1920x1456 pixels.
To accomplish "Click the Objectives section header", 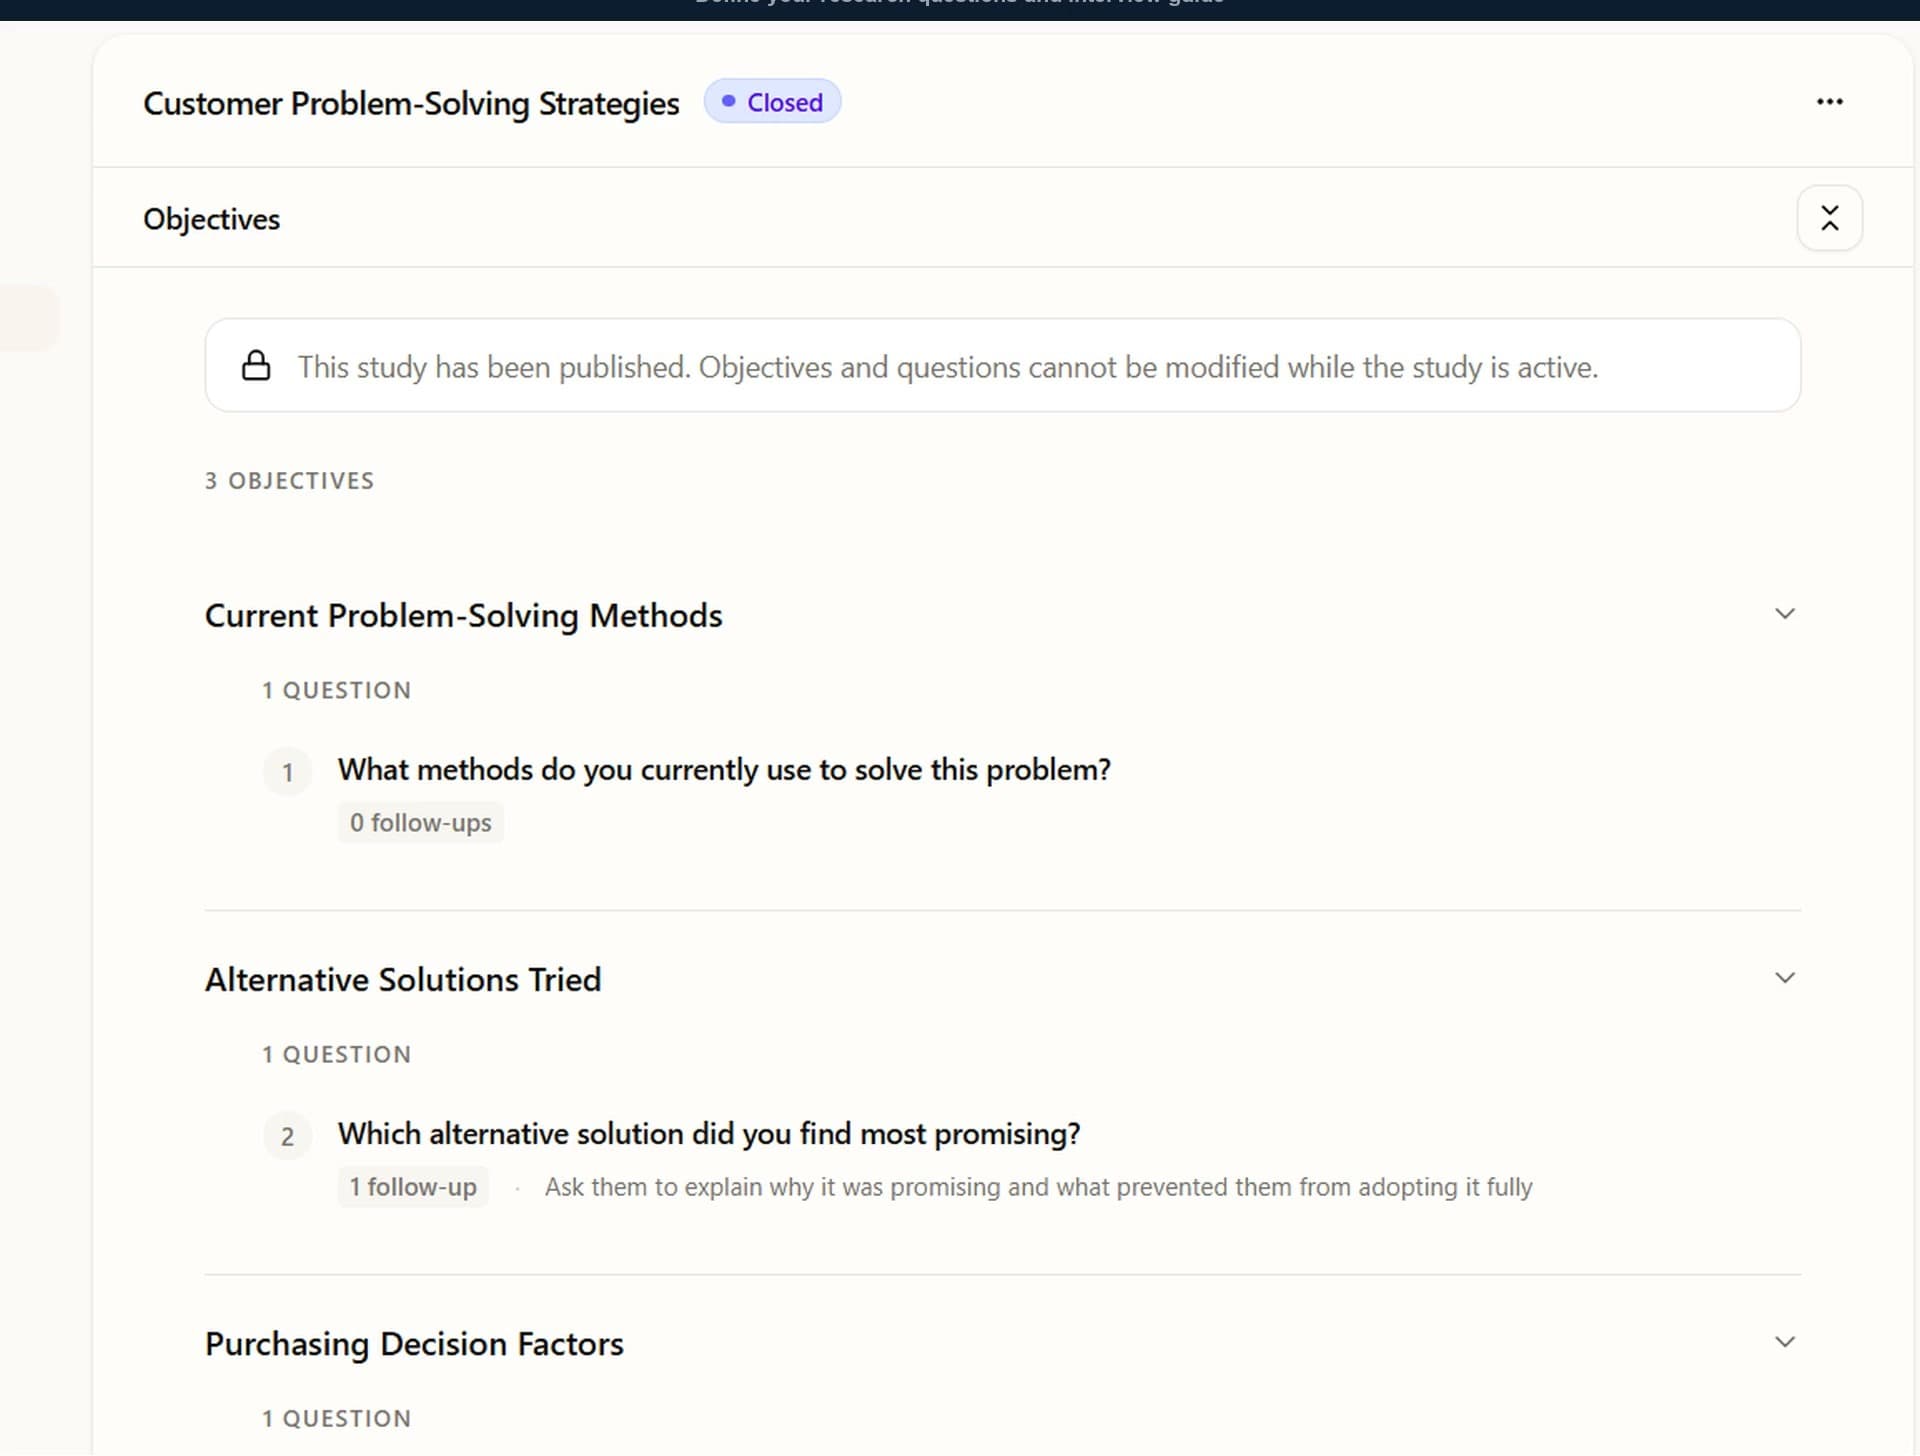I will tap(211, 218).
